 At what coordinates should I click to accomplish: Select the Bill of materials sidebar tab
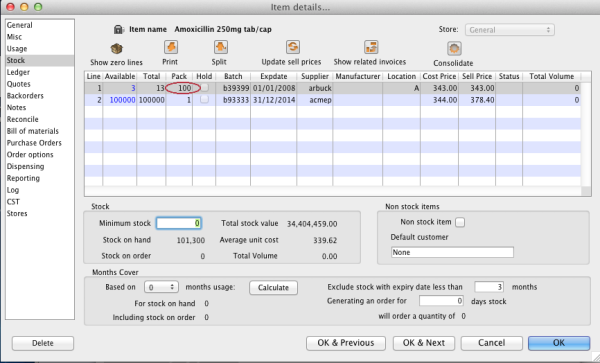pyautogui.click(x=33, y=131)
